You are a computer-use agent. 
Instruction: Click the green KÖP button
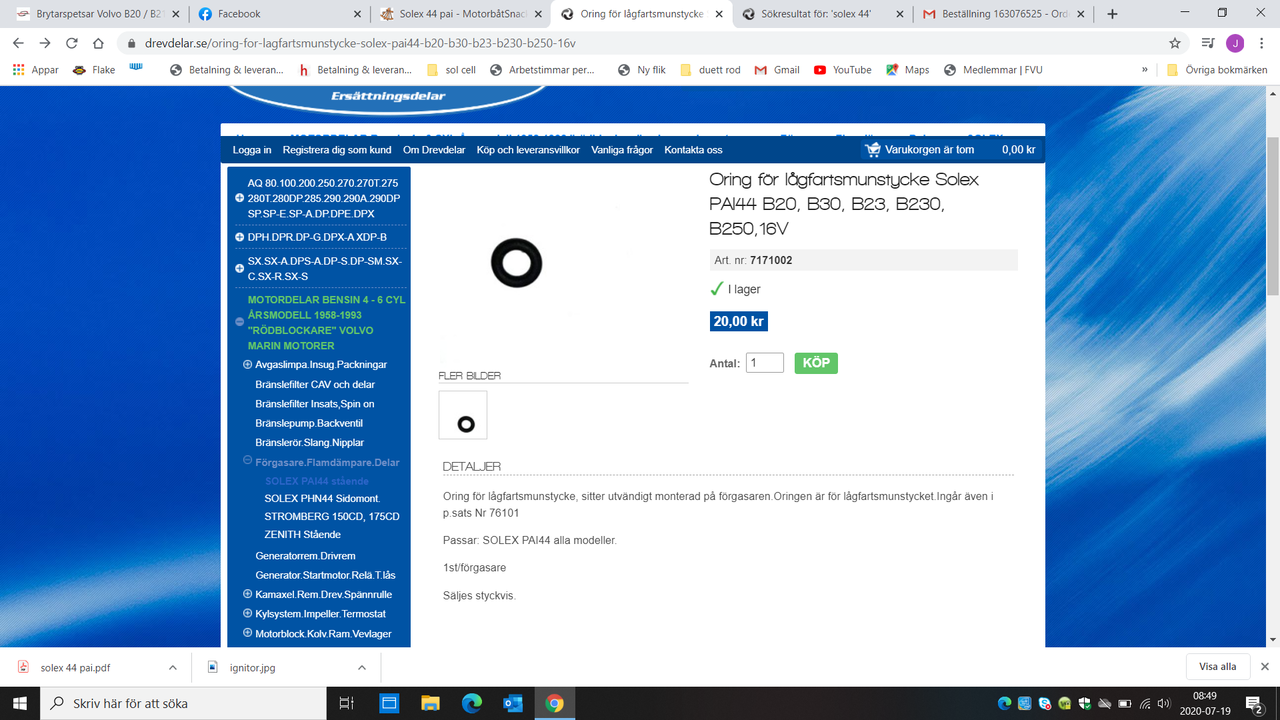816,363
